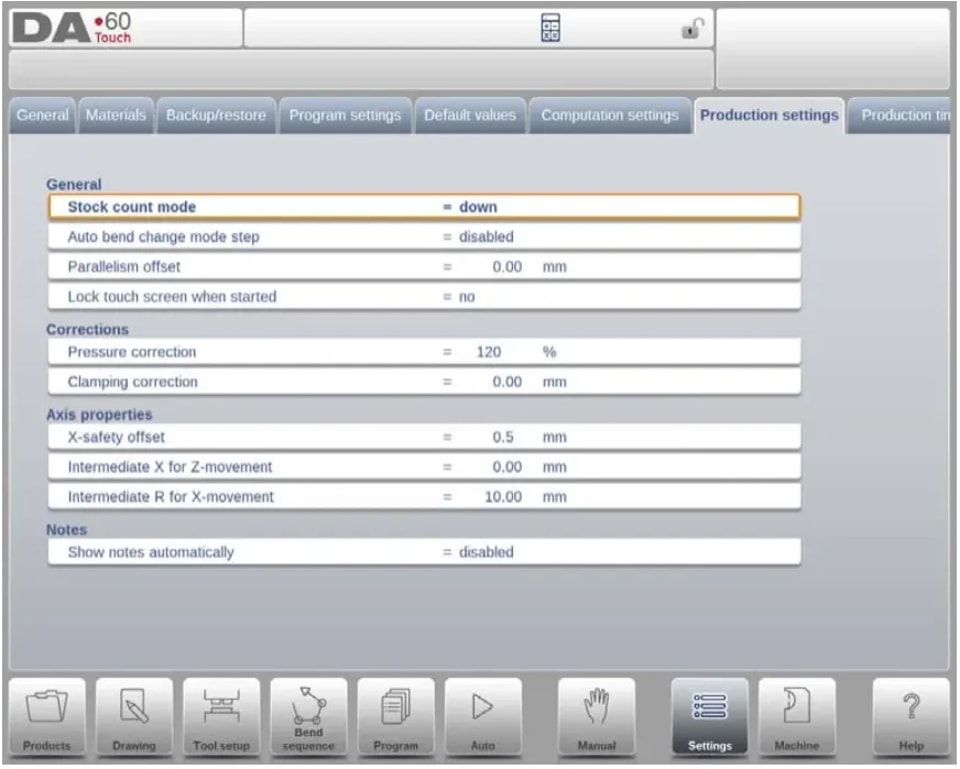Edit the X-safety offset value
This screenshot has width=960, height=769.
point(424,437)
